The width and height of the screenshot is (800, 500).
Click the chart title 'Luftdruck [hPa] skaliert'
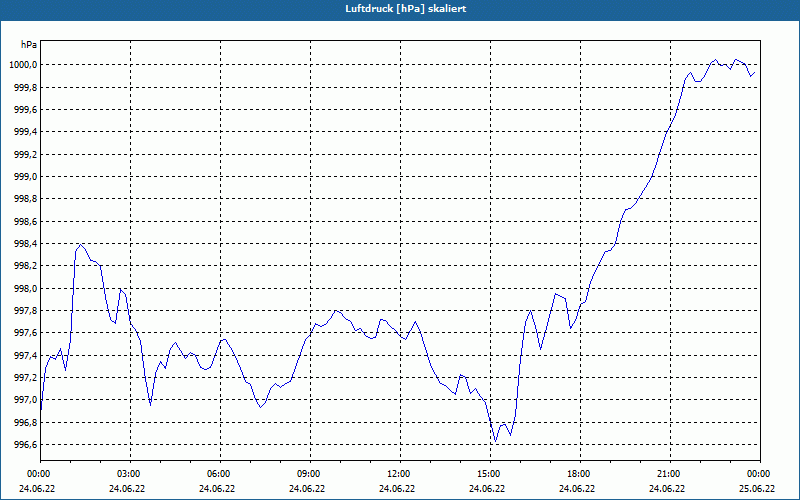click(x=406, y=9)
